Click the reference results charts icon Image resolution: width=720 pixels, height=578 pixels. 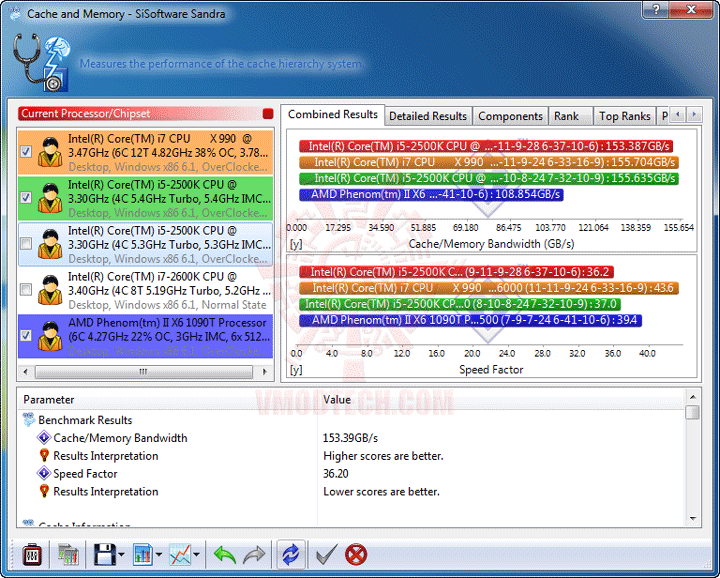coord(68,555)
